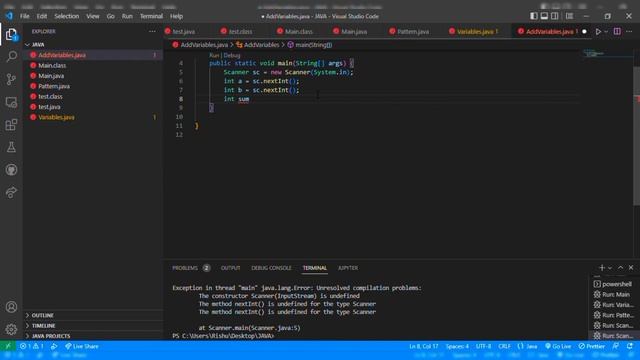Open the Go menu

click(x=111, y=16)
